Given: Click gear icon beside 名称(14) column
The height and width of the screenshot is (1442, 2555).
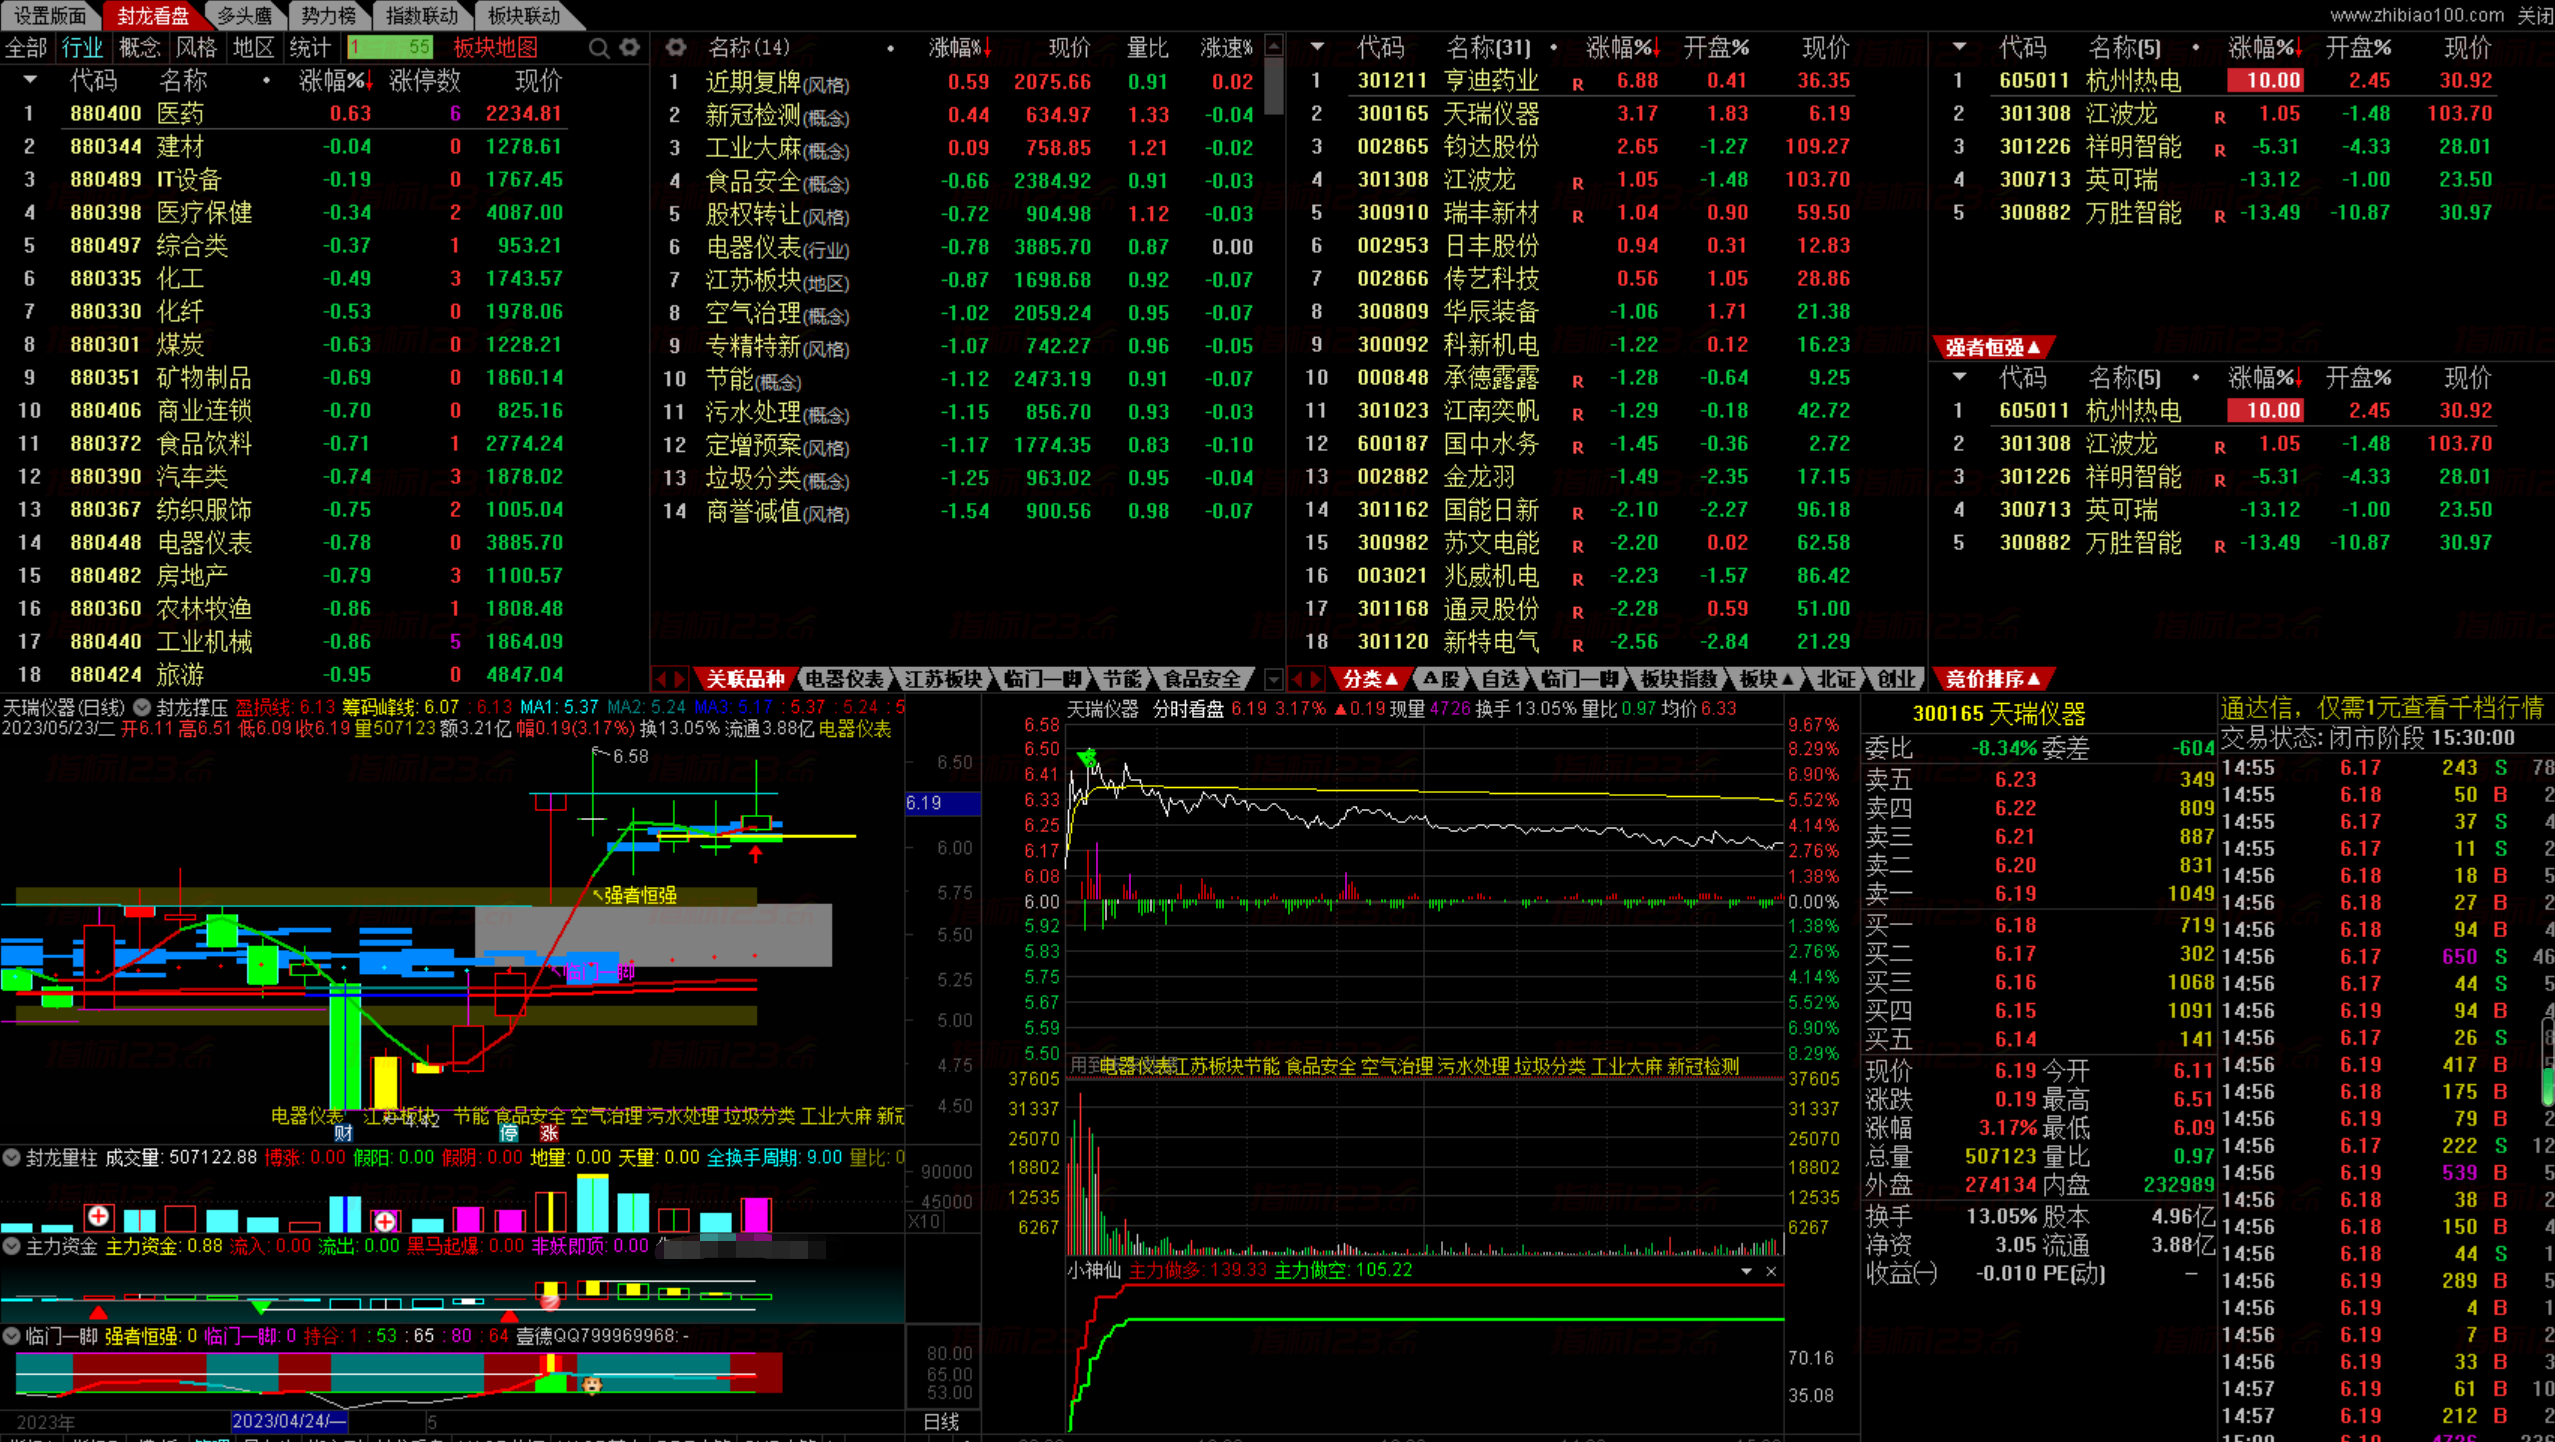Looking at the screenshot, I should pos(676,47).
